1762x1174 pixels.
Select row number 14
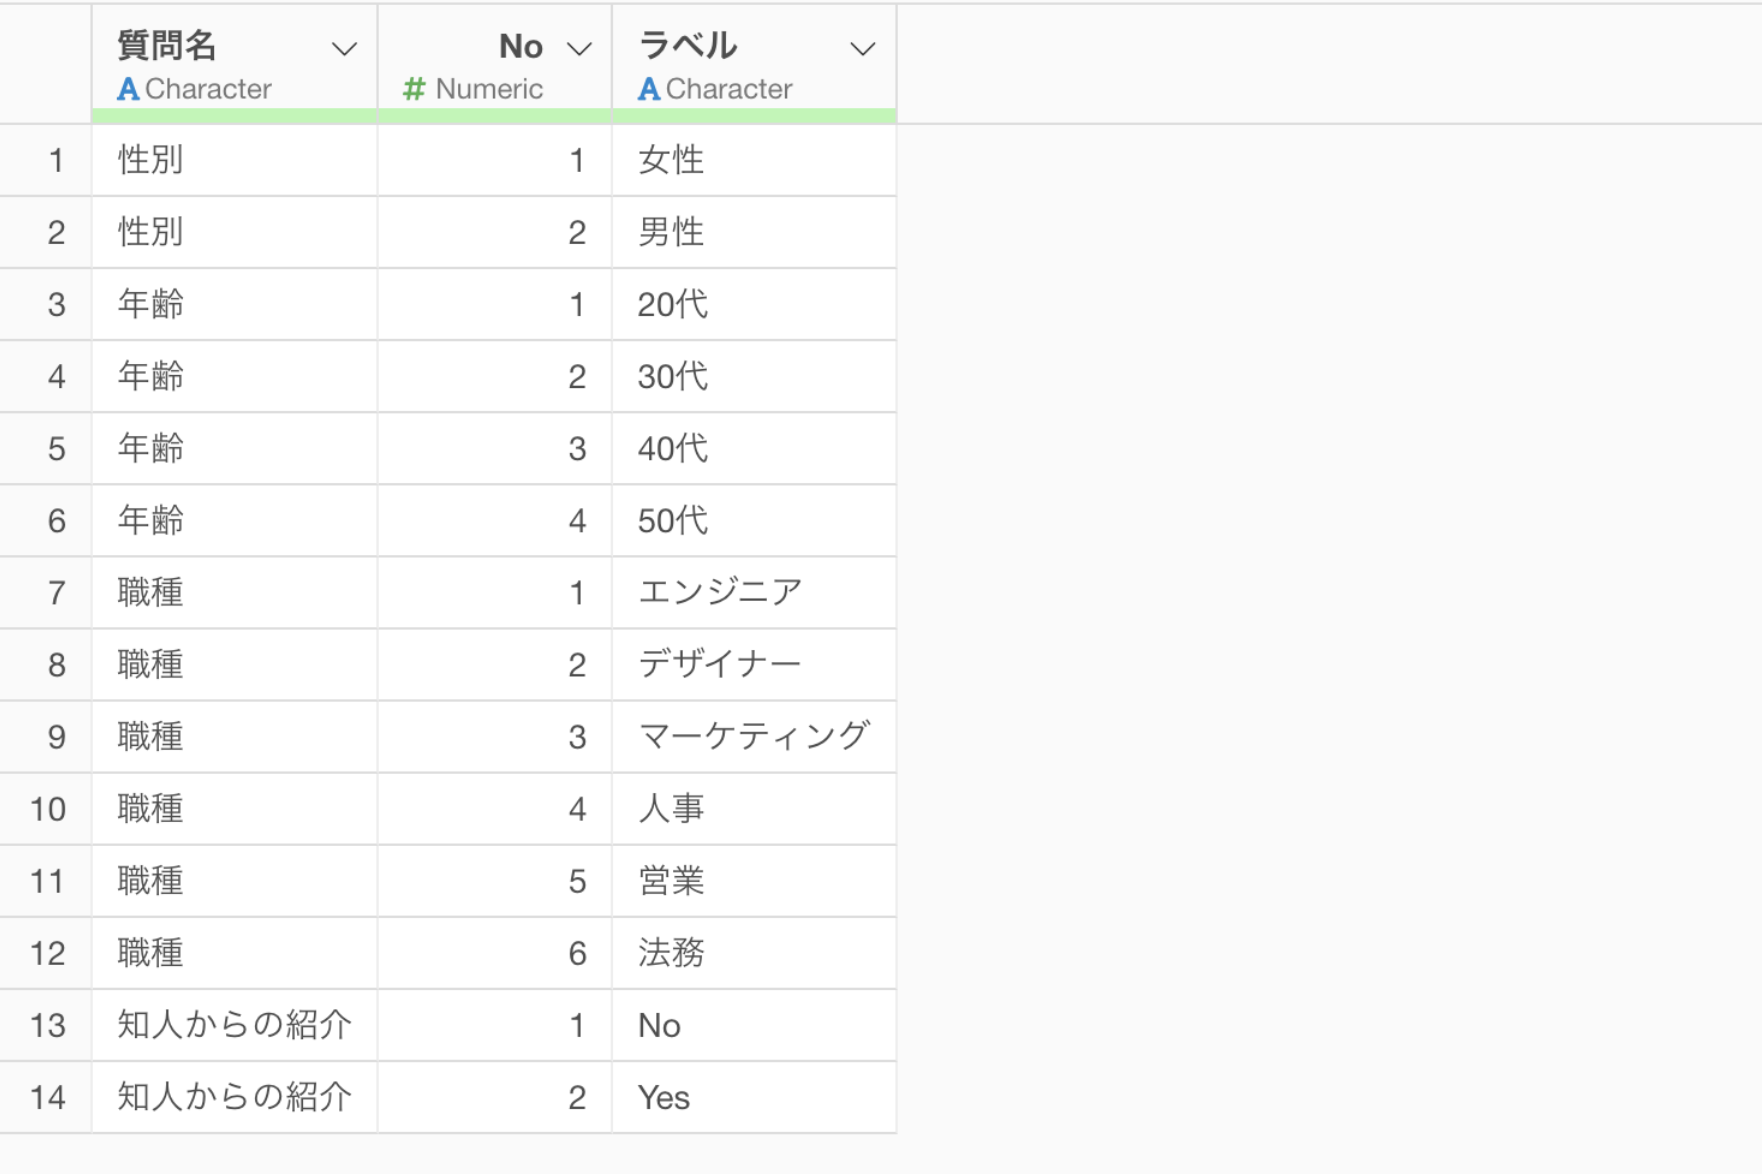tap(48, 1098)
